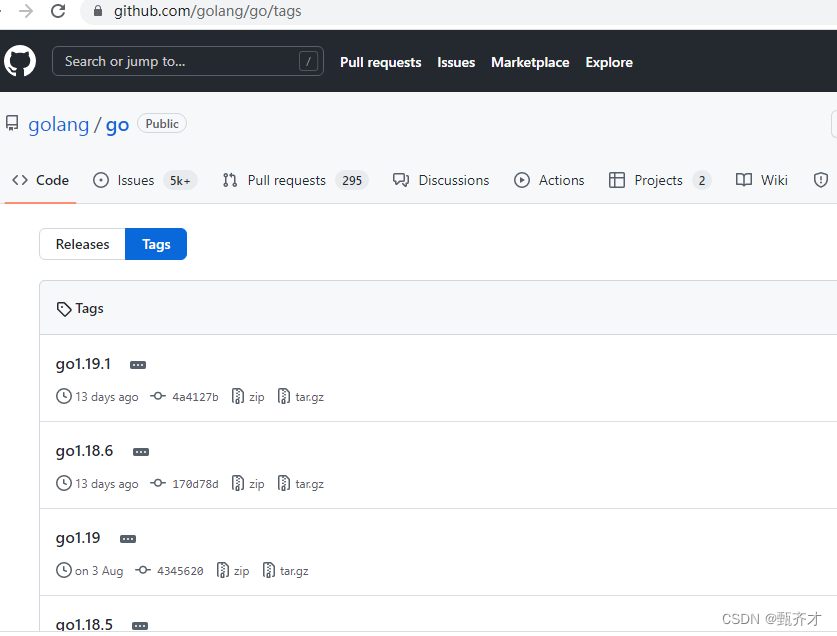
Task: Select the Tags button
Action: coord(156,244)
